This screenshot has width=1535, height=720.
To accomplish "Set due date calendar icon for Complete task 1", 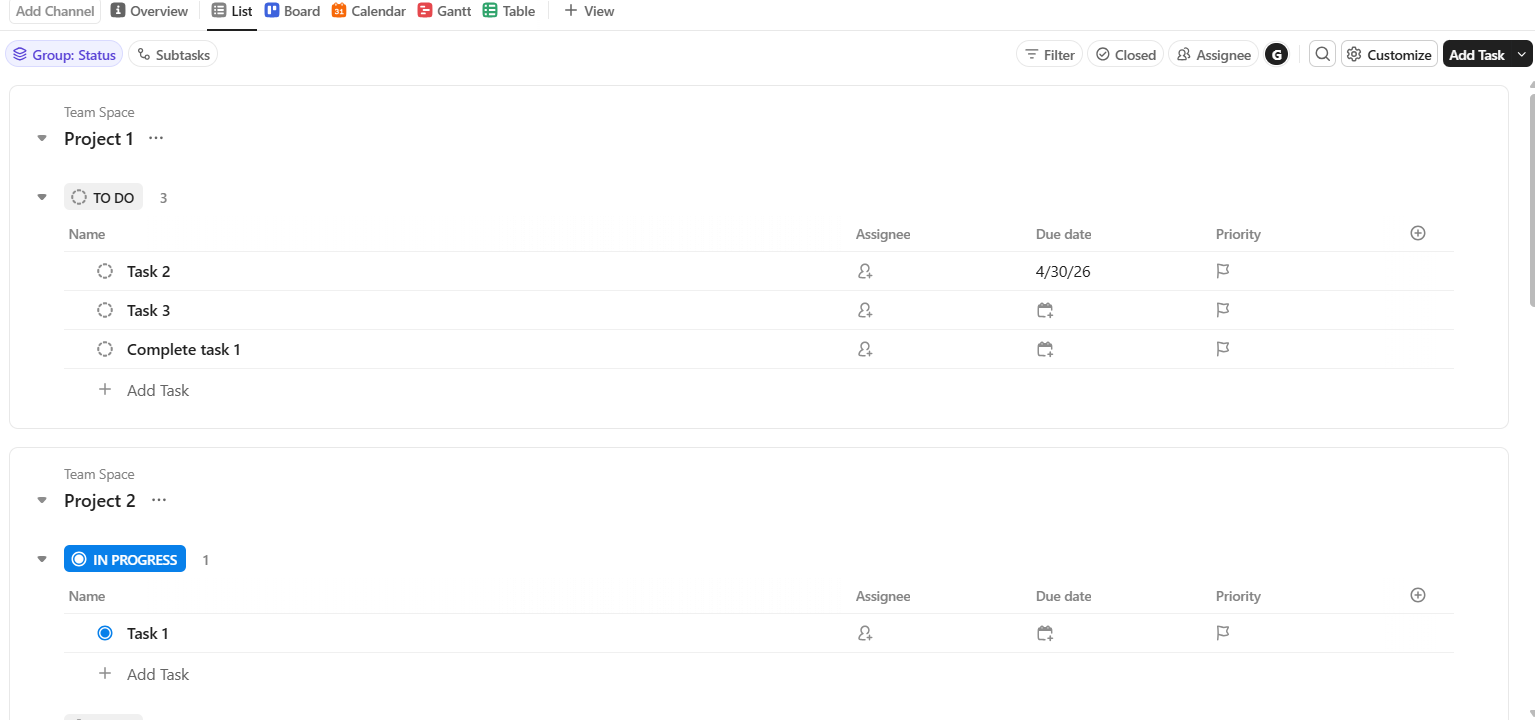I will tap(1045, 349).
